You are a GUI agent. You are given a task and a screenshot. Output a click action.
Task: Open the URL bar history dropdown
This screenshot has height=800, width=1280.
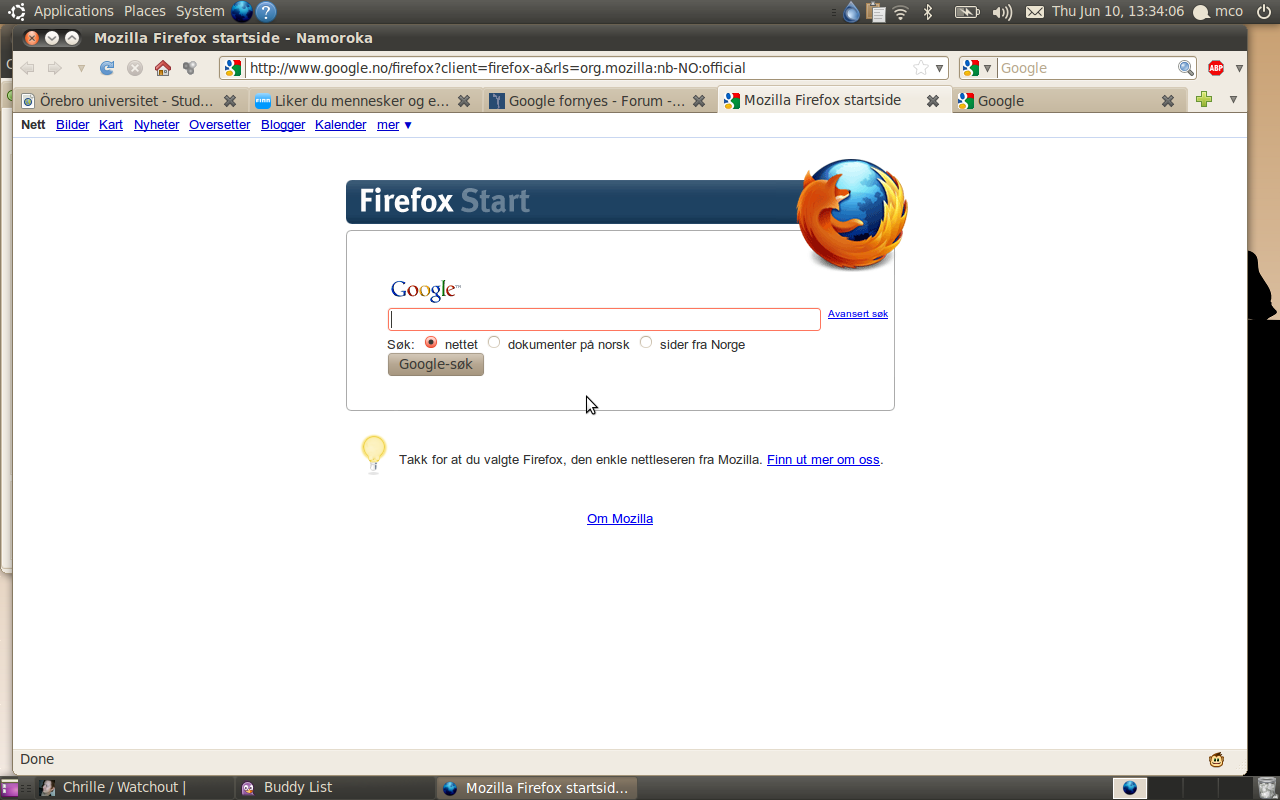940,68
